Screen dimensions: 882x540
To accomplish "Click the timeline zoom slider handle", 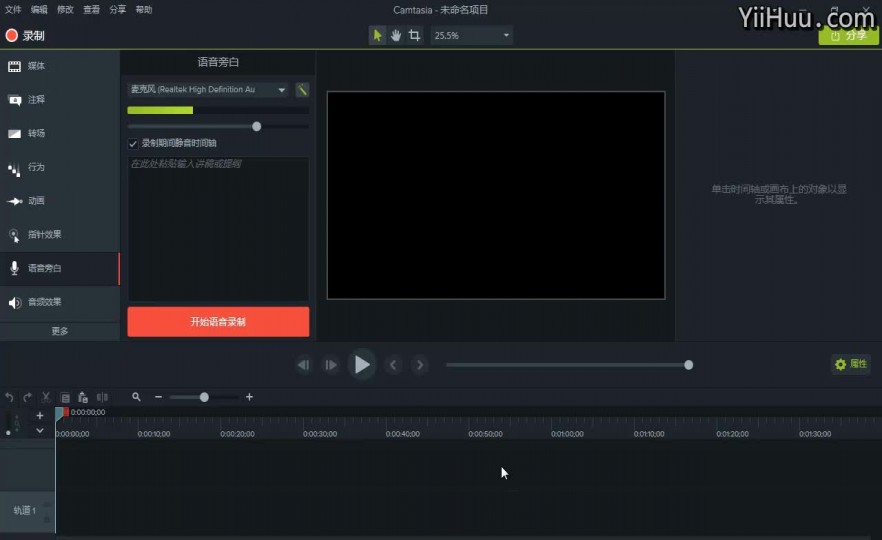I will 204,397.
